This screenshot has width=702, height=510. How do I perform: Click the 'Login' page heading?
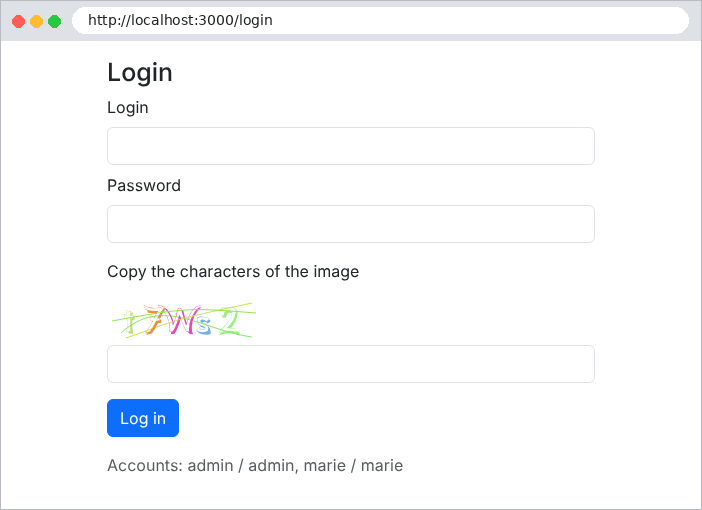(x=140, y=73)
